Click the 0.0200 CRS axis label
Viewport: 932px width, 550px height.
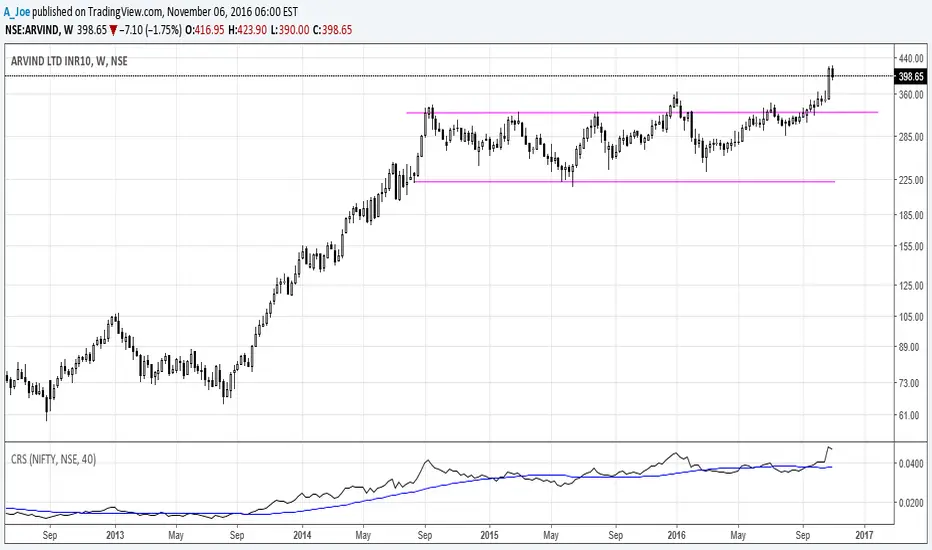pos(911,503)
